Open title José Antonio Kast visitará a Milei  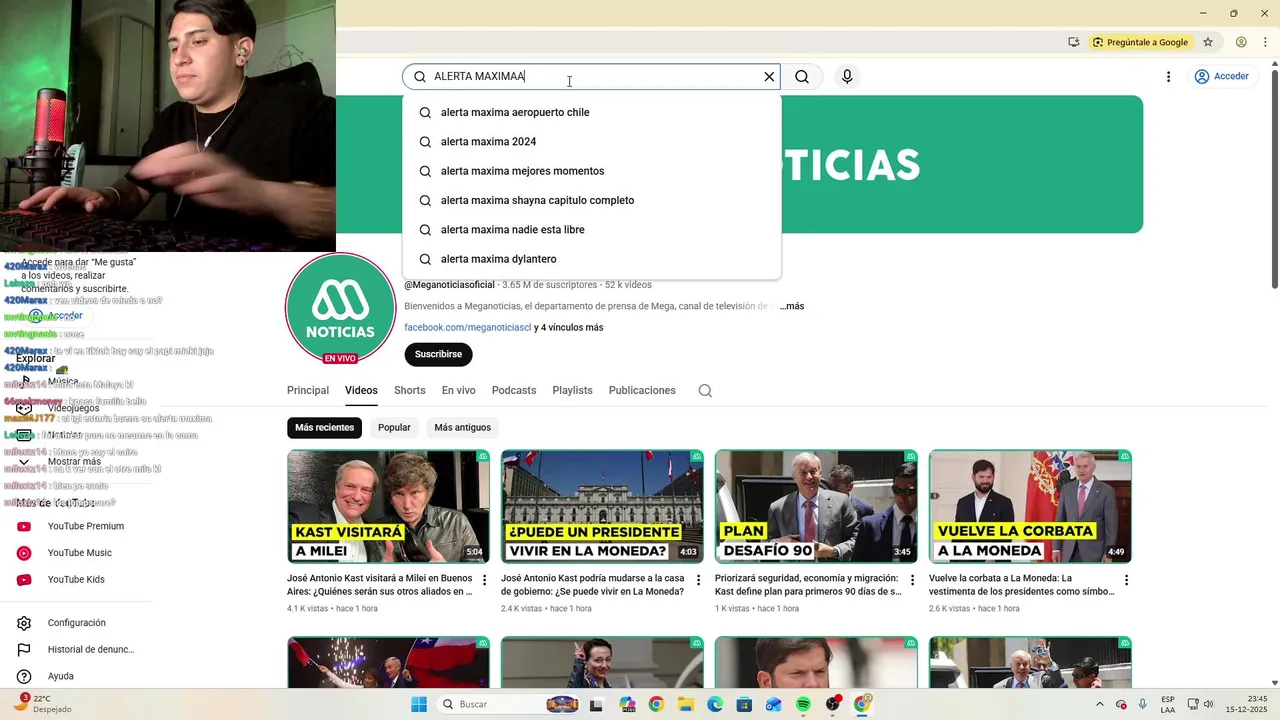click(380, 585)
